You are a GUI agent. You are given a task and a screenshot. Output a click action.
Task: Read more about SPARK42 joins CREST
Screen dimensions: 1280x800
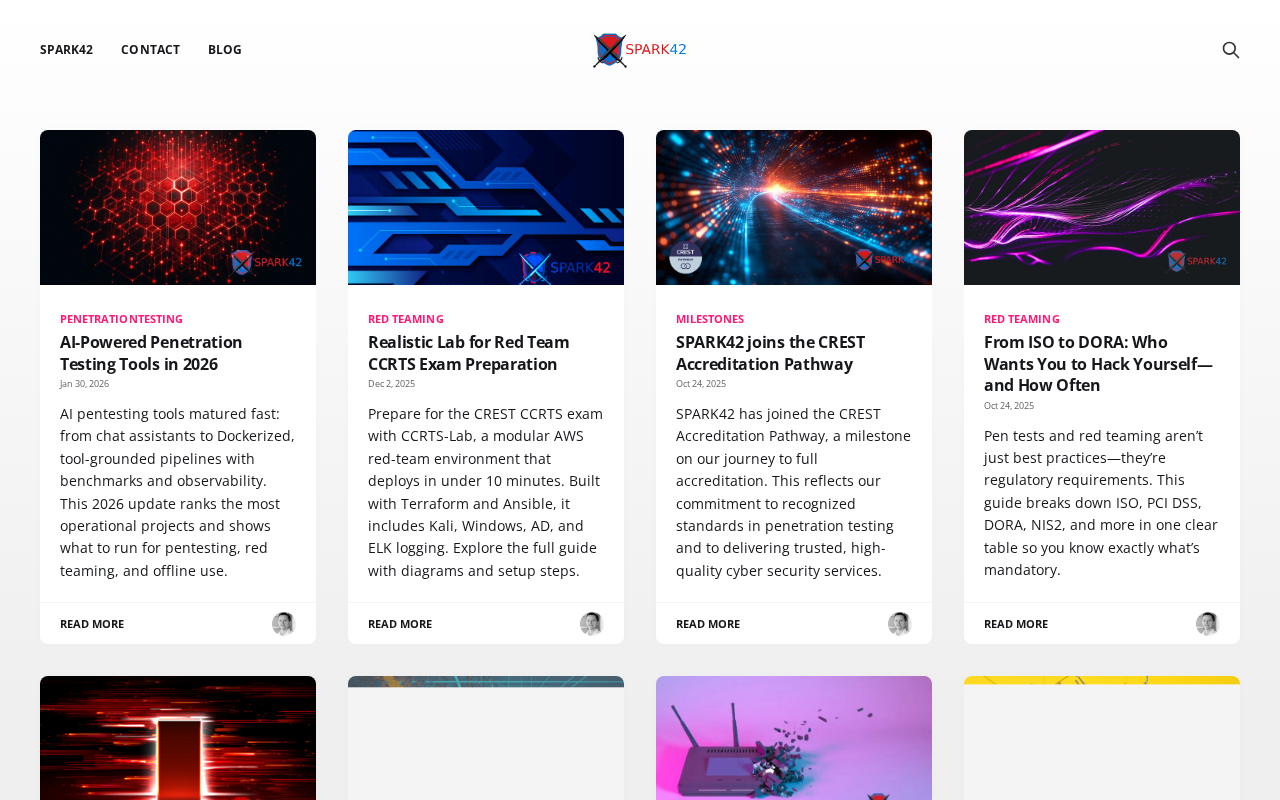pos(708,624)
